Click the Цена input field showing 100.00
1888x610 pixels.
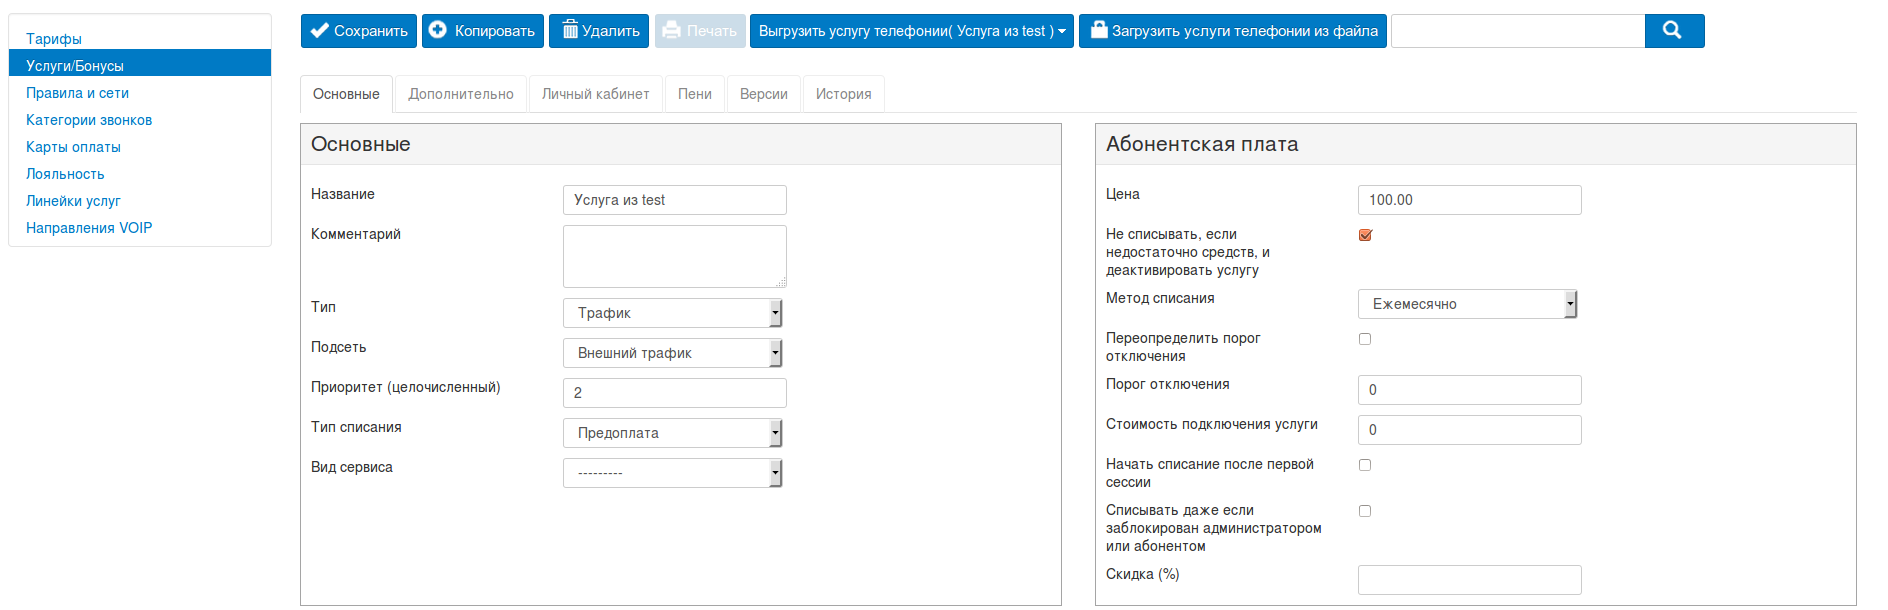tap(1469, 200)
